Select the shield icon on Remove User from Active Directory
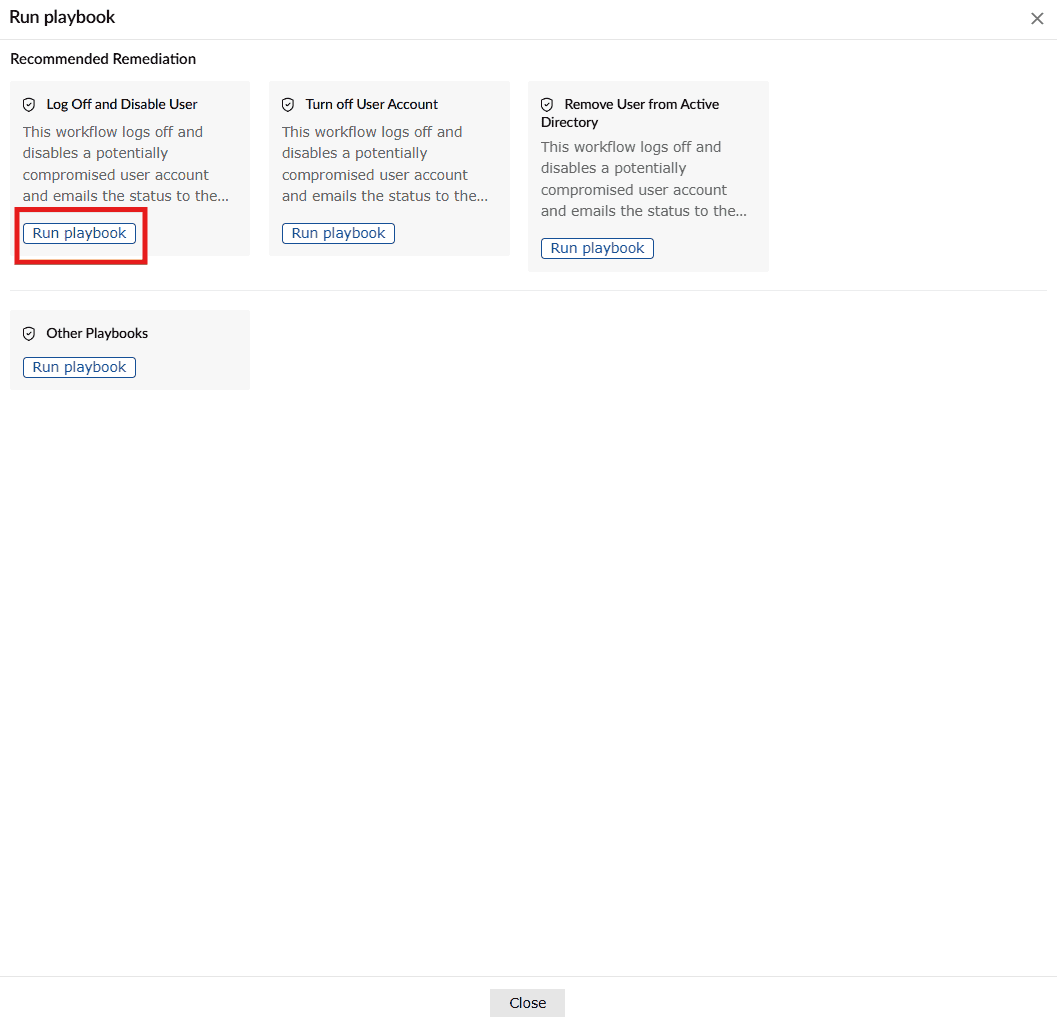Image resolution: width=1057 pixels, height=1022 pixels. (x=547, y=104)
